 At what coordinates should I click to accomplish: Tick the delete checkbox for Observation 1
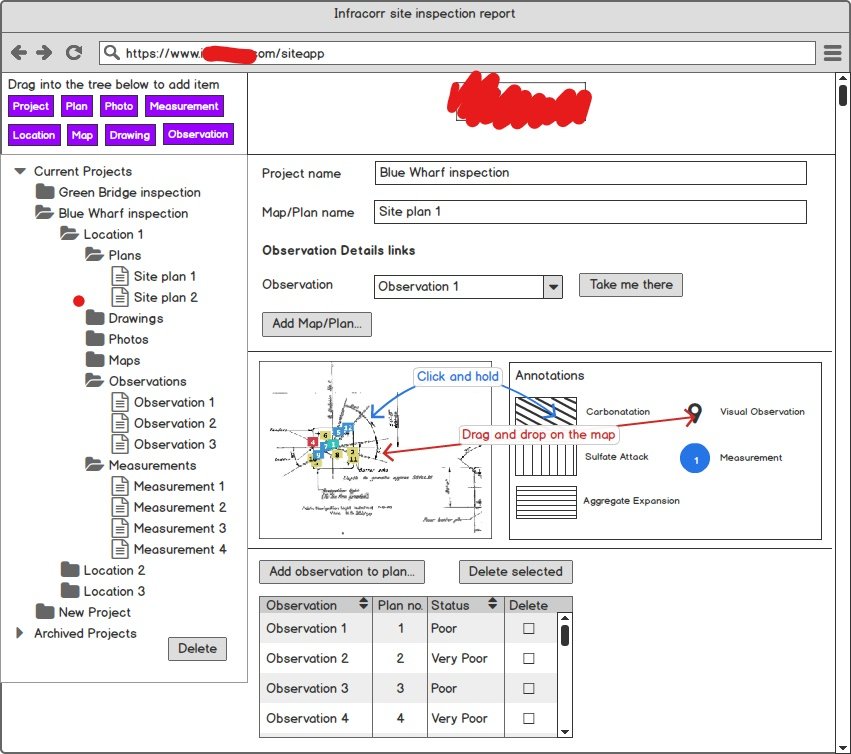tap(529, 628)
